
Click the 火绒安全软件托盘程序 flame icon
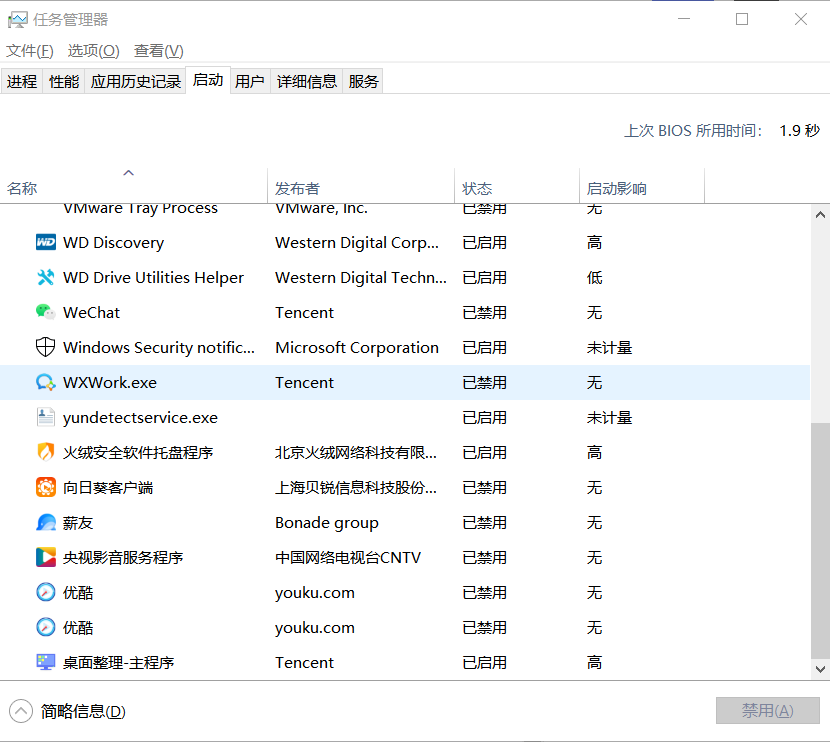coord(45,452)
